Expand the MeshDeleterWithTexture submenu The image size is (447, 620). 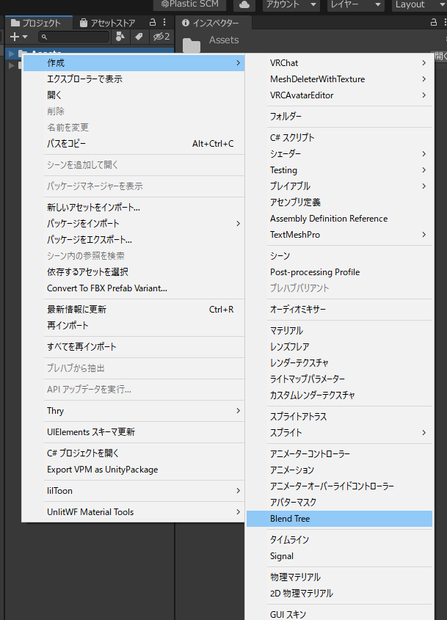pyautogui.click(x=339, y=79)
